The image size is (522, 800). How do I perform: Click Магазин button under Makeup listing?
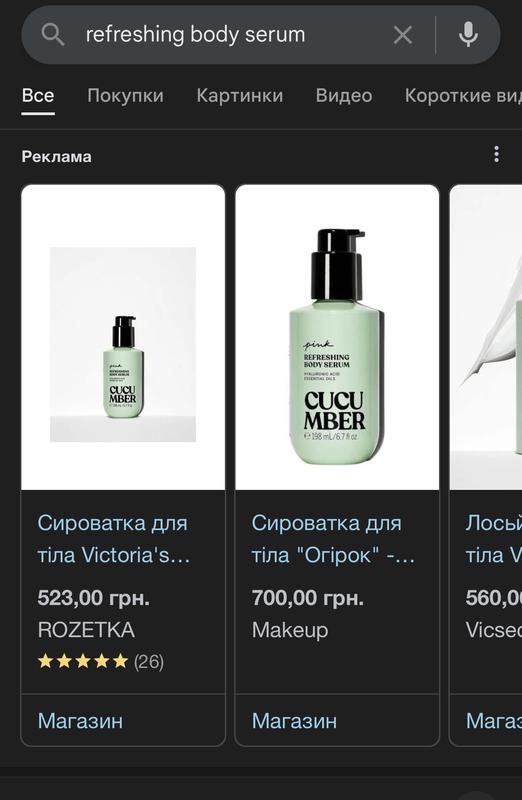(294, 721)
